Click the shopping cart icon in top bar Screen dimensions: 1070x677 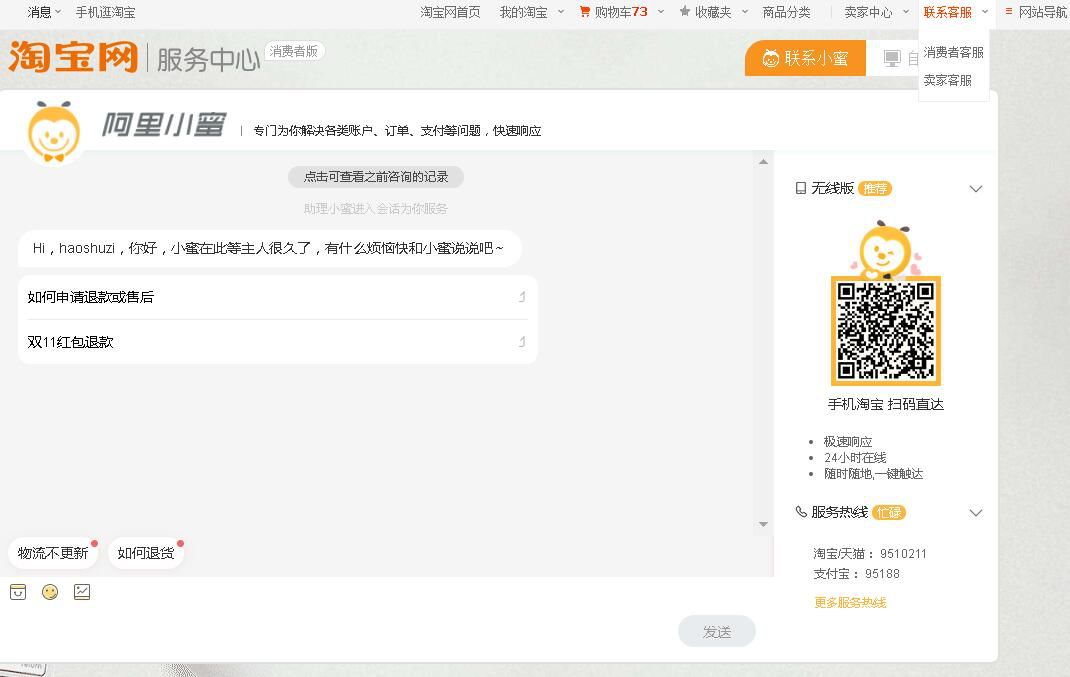pos(585,12)
